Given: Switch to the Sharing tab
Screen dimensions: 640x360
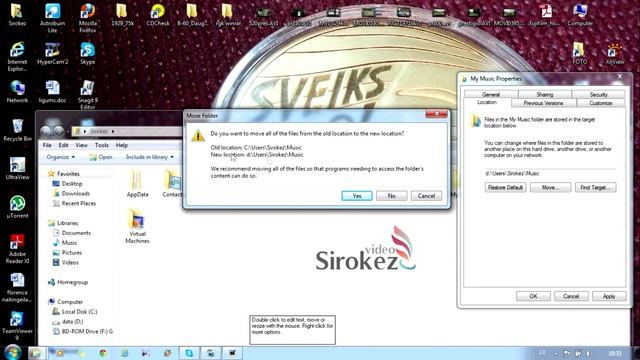Looking at the screenshot, I should tap(544, 94).
